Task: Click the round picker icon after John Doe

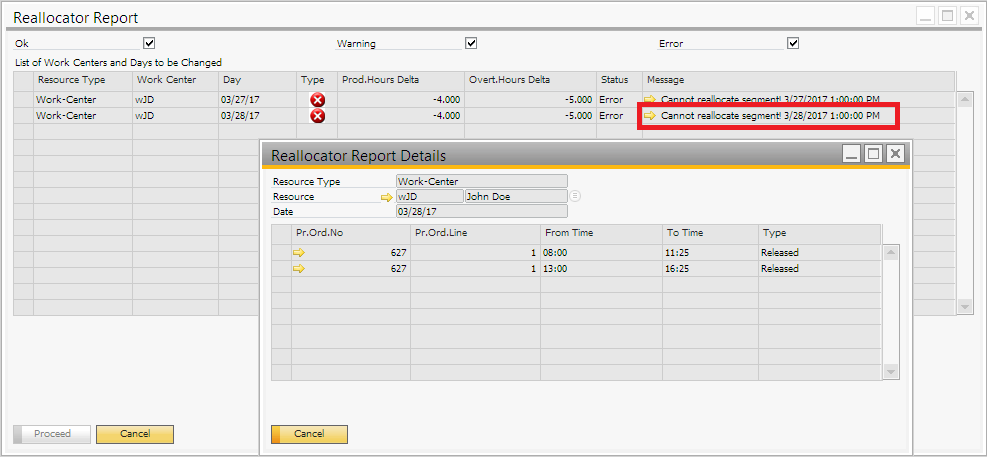Action: tap(575, 197)
